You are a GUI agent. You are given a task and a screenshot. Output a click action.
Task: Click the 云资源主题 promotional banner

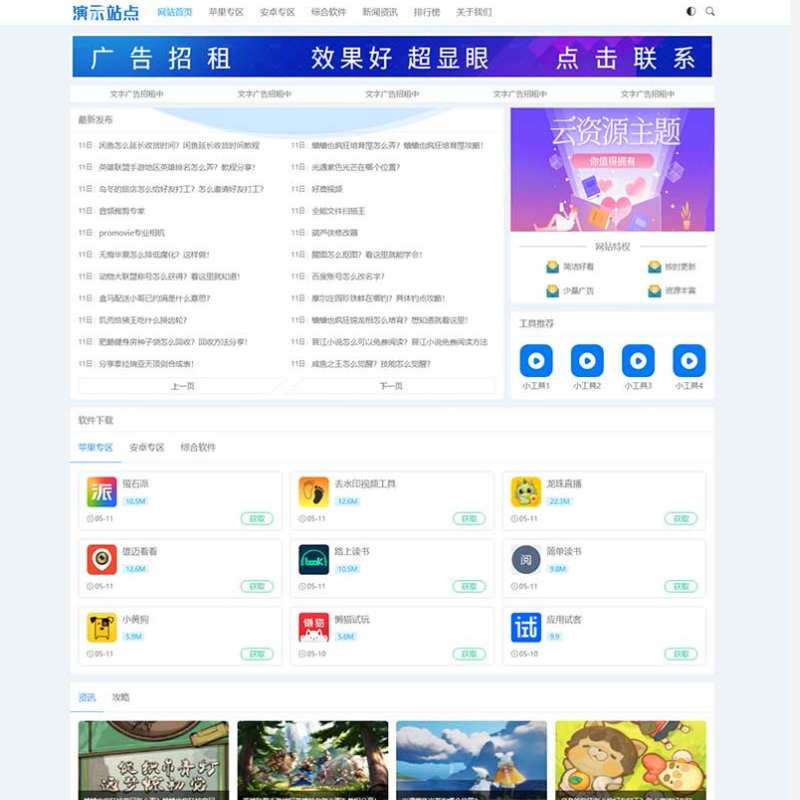612,170
